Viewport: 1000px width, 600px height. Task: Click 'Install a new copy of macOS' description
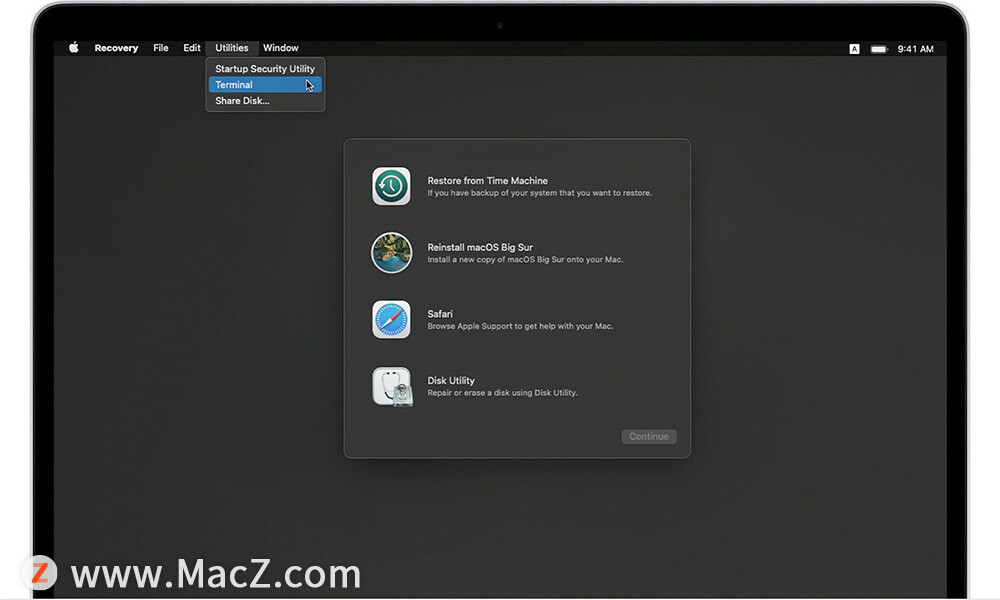coord(525,260)
